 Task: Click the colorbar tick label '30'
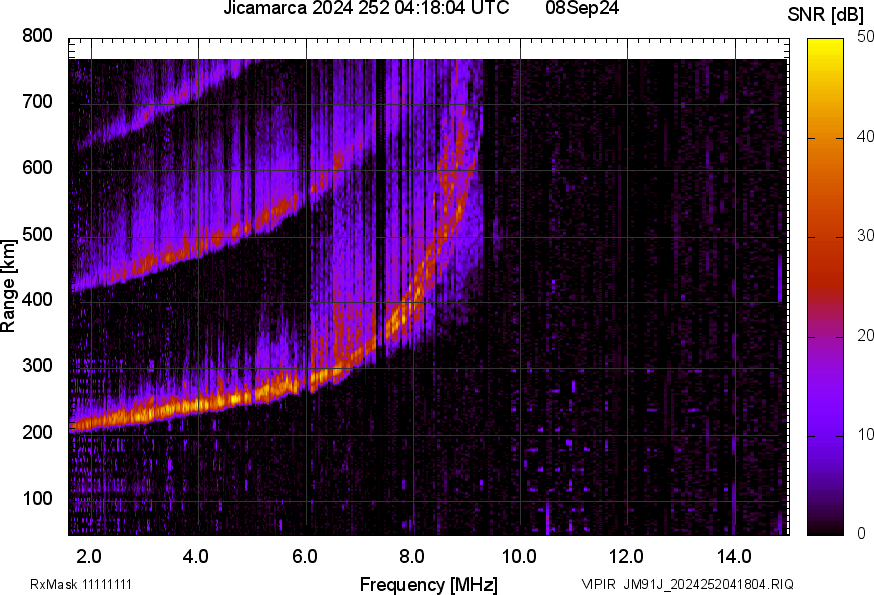click(865, 235)
